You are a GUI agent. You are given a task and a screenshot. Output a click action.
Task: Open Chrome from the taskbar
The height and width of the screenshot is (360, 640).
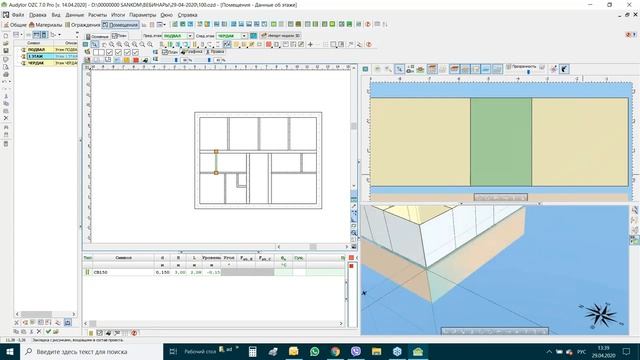coord(336,351)
